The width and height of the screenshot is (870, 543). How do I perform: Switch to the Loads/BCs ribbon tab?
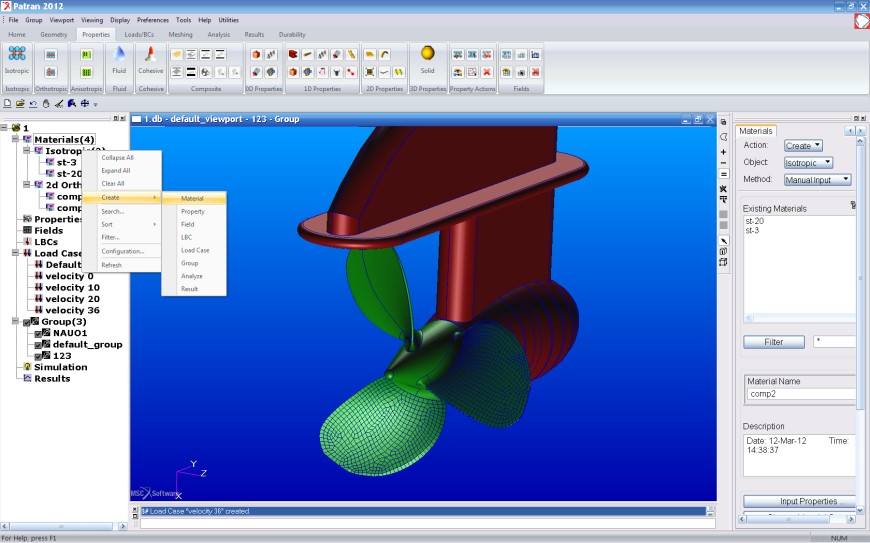(x=139, y=34)
